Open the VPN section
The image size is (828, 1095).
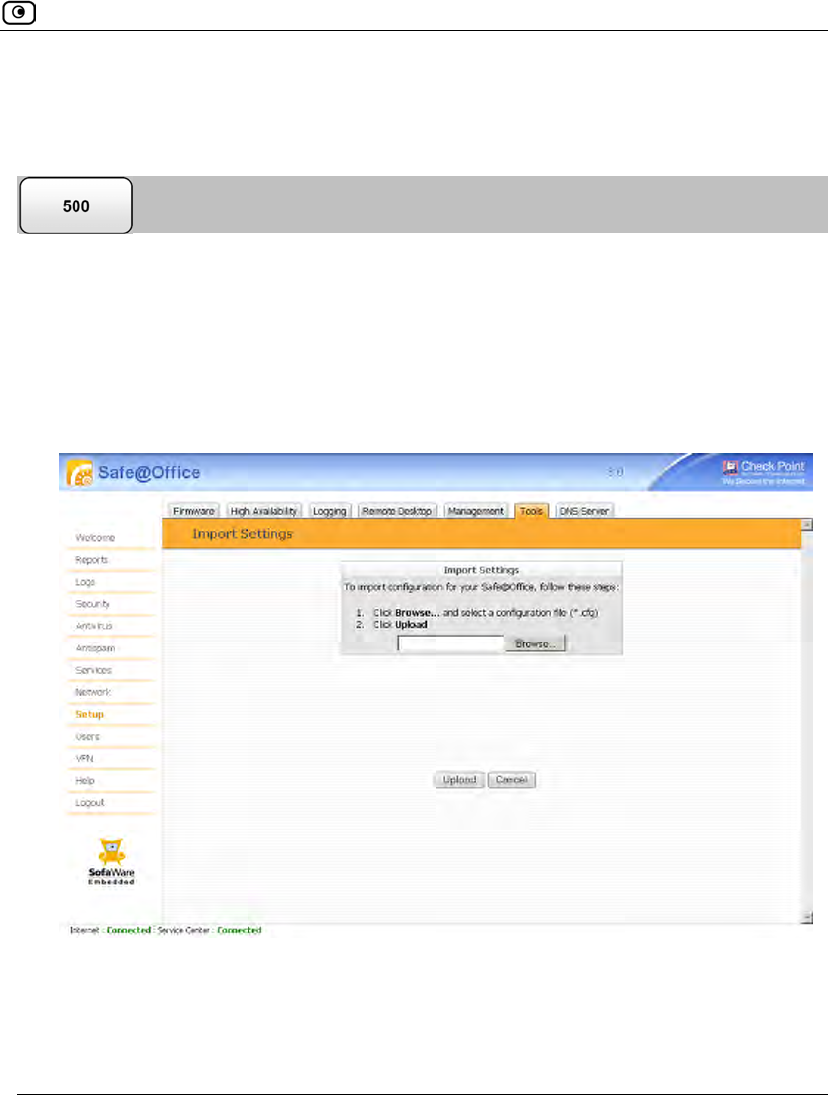[x=84, y=758]
